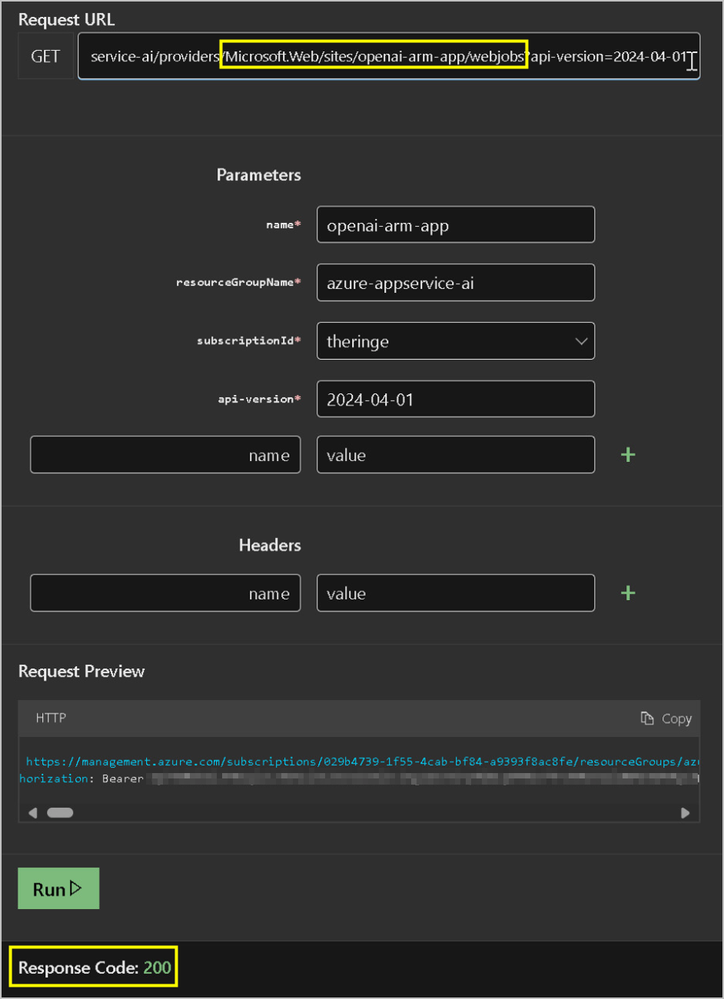Click the horizontal scrollbar thumb in preview
Screen dimensions: 724x999
pos(60,812)
